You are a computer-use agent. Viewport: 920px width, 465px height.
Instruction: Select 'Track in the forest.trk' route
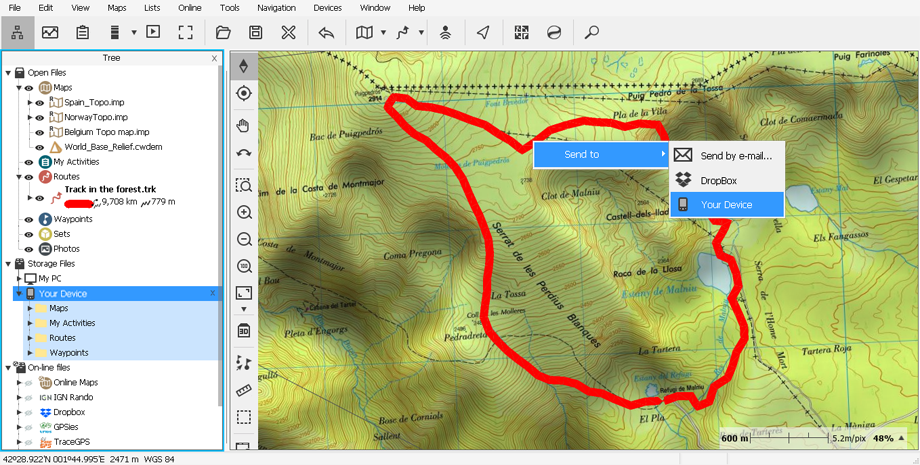tap(110, 189)
